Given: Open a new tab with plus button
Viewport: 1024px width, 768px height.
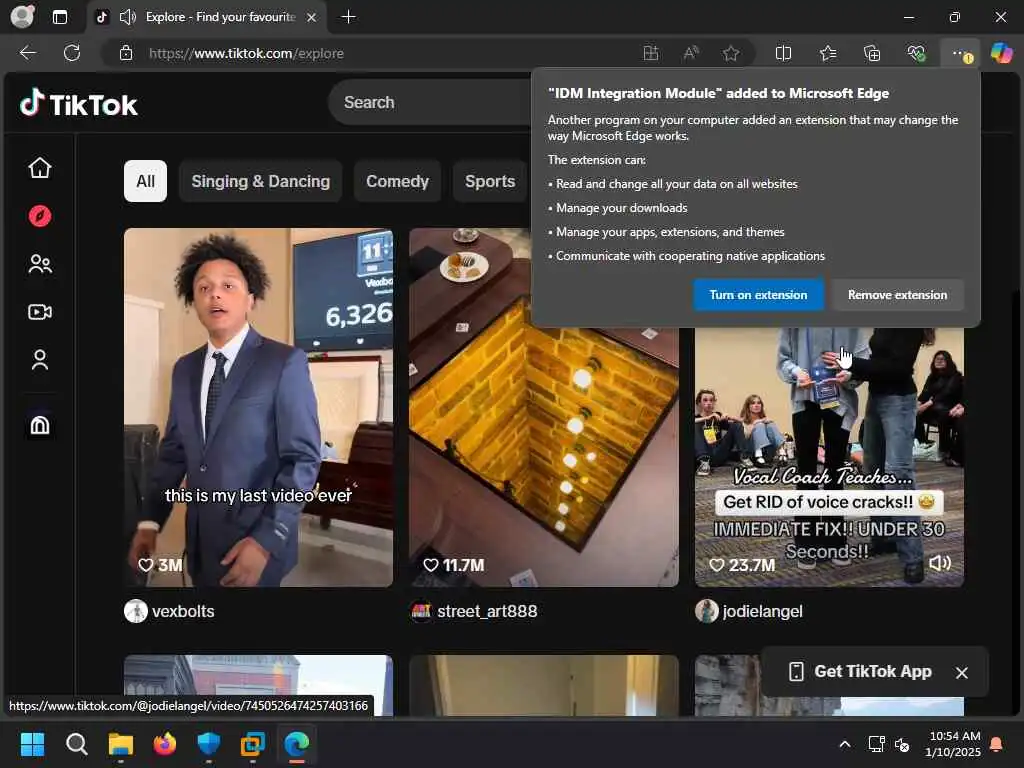Looking at the screenshot, I should click(x=349, y=17).
